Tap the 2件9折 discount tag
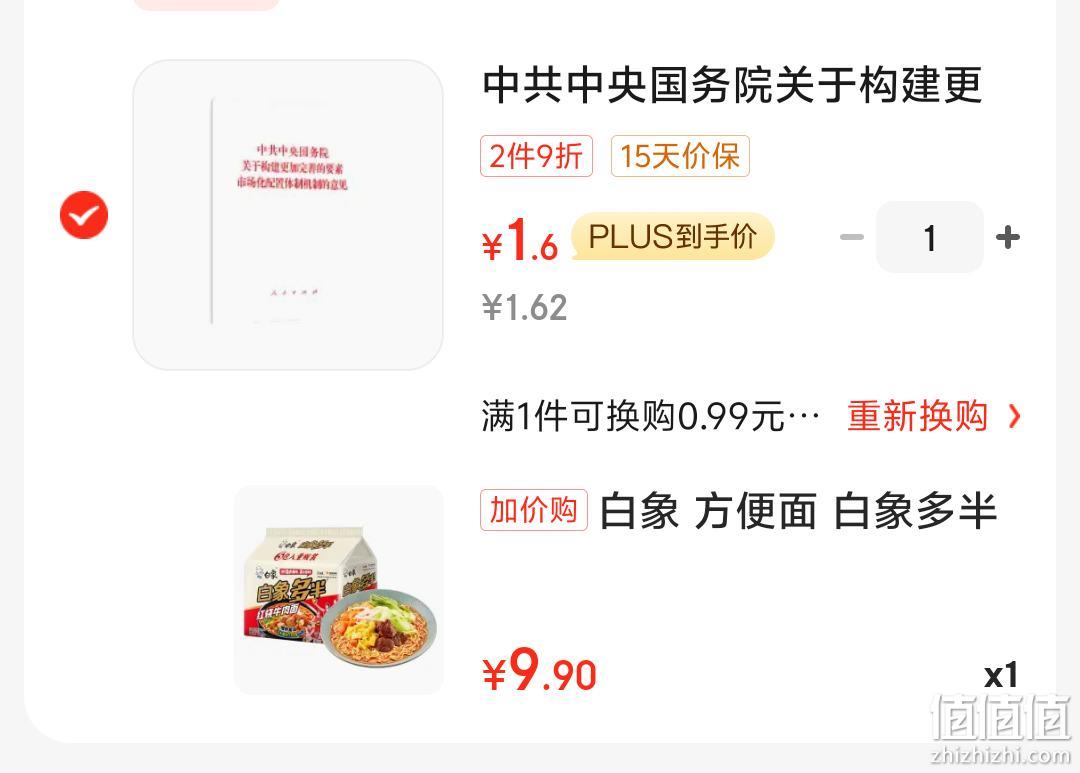This screenshot has height=773, width=1080. [537, 156]
